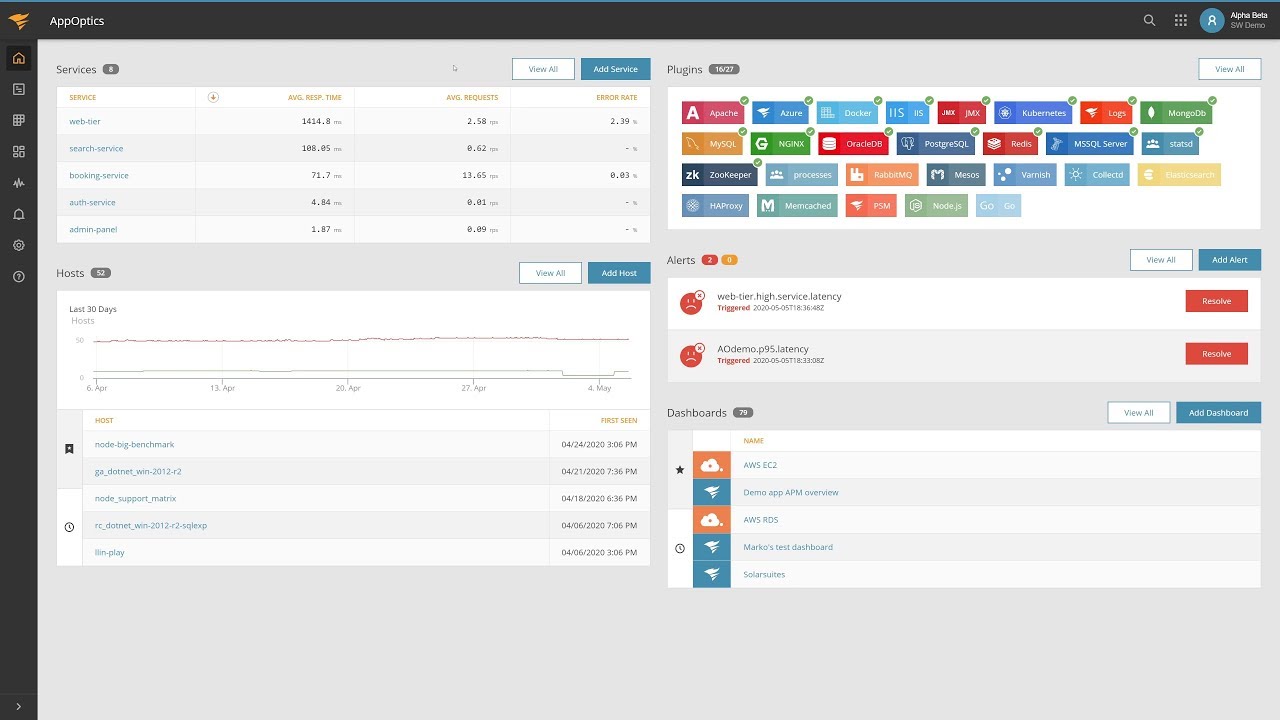Select the Apache plugin tile

click(x=714, y=113)
